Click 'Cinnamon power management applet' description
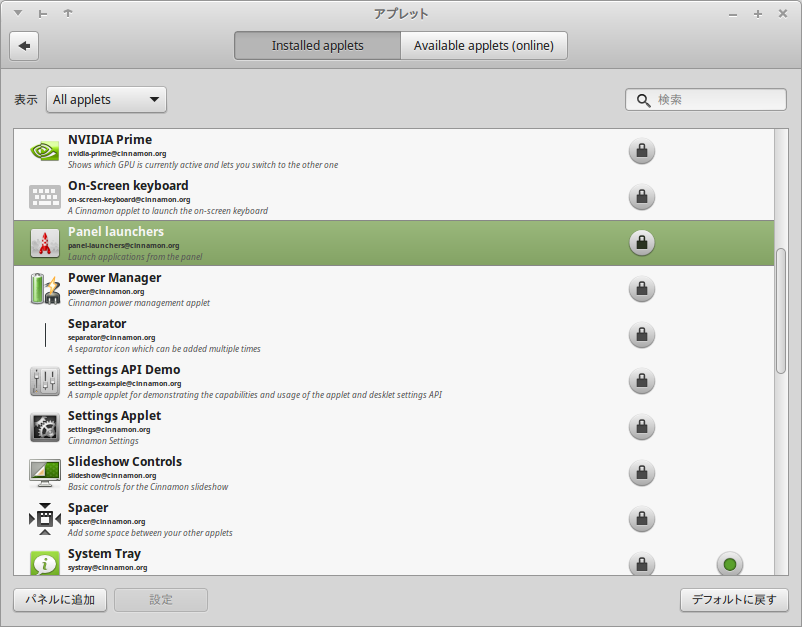802x627 pixels. (x=139, y=303)
